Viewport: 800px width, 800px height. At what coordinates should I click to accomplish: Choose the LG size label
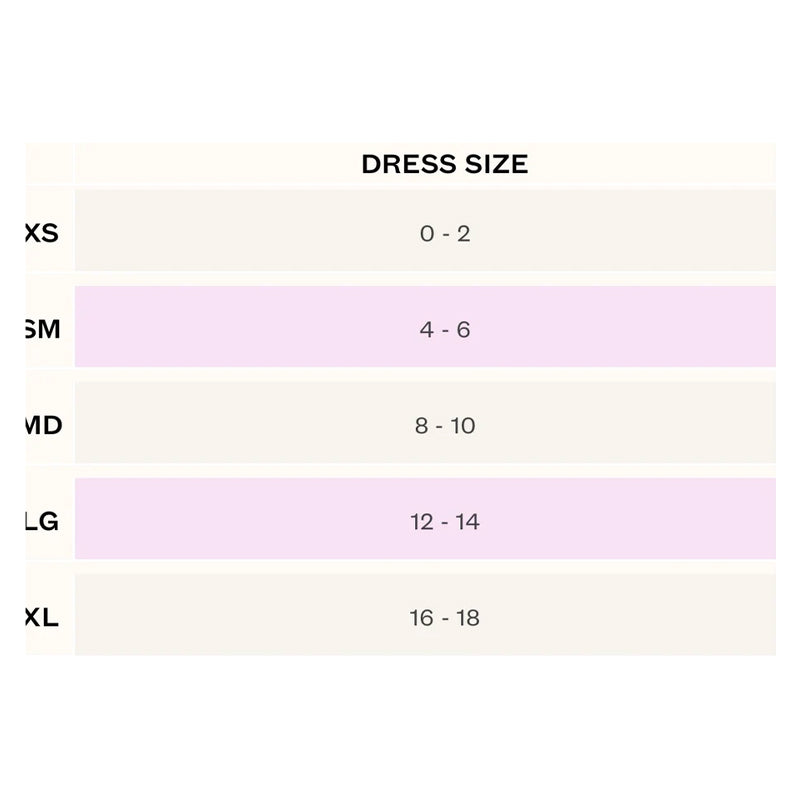pyautogui.click(x=42, y=521)
